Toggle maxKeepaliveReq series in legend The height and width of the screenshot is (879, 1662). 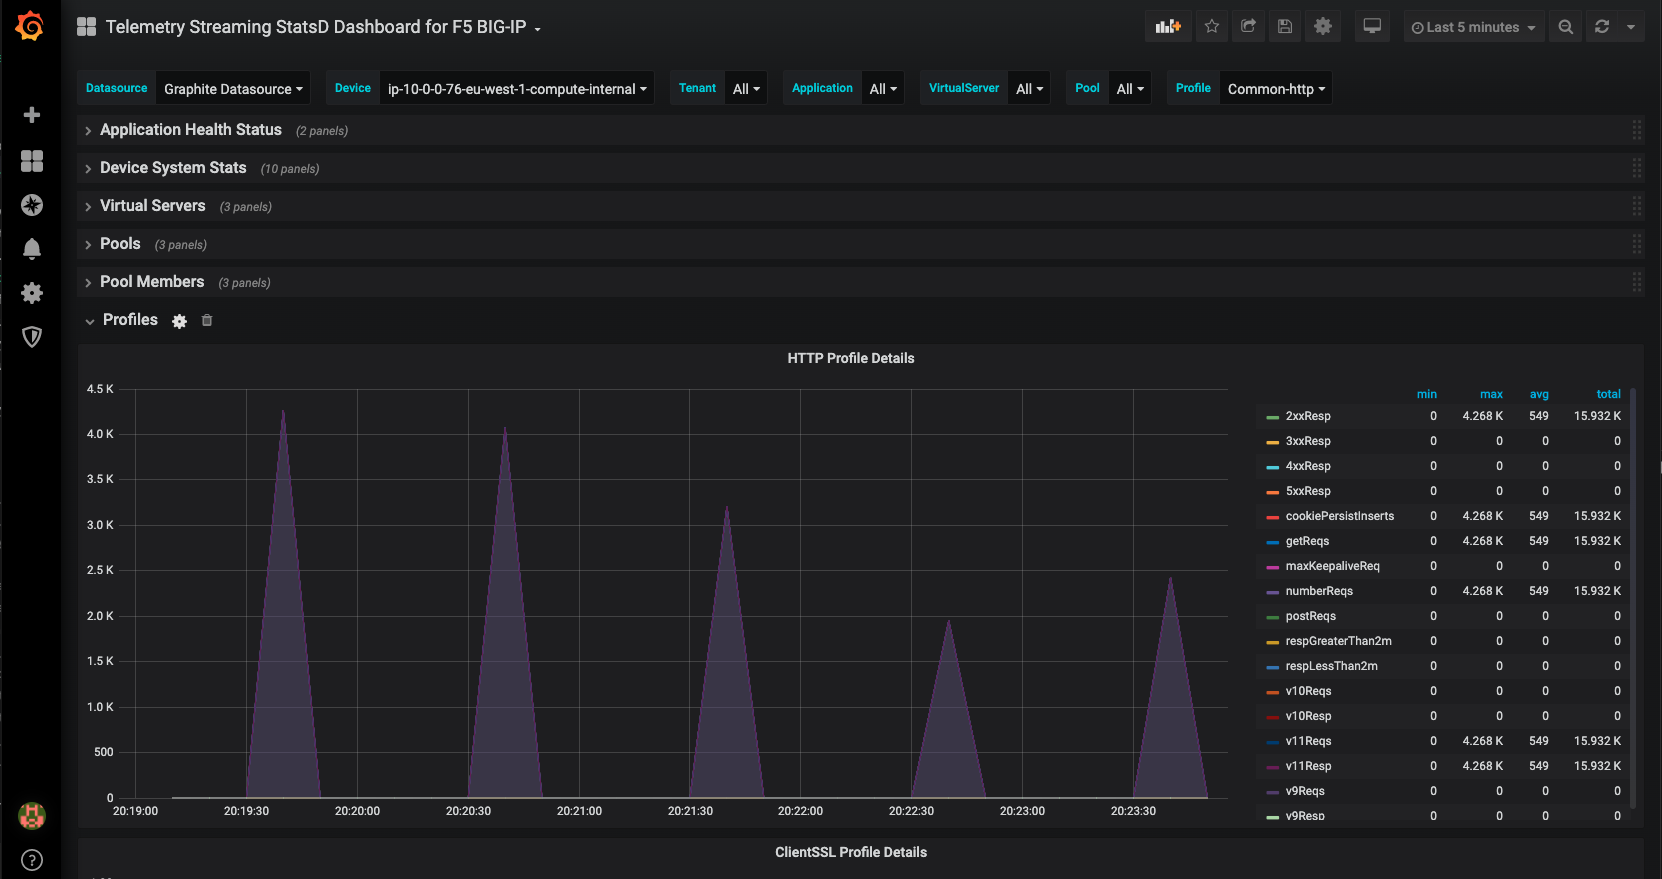(1333, 566)
